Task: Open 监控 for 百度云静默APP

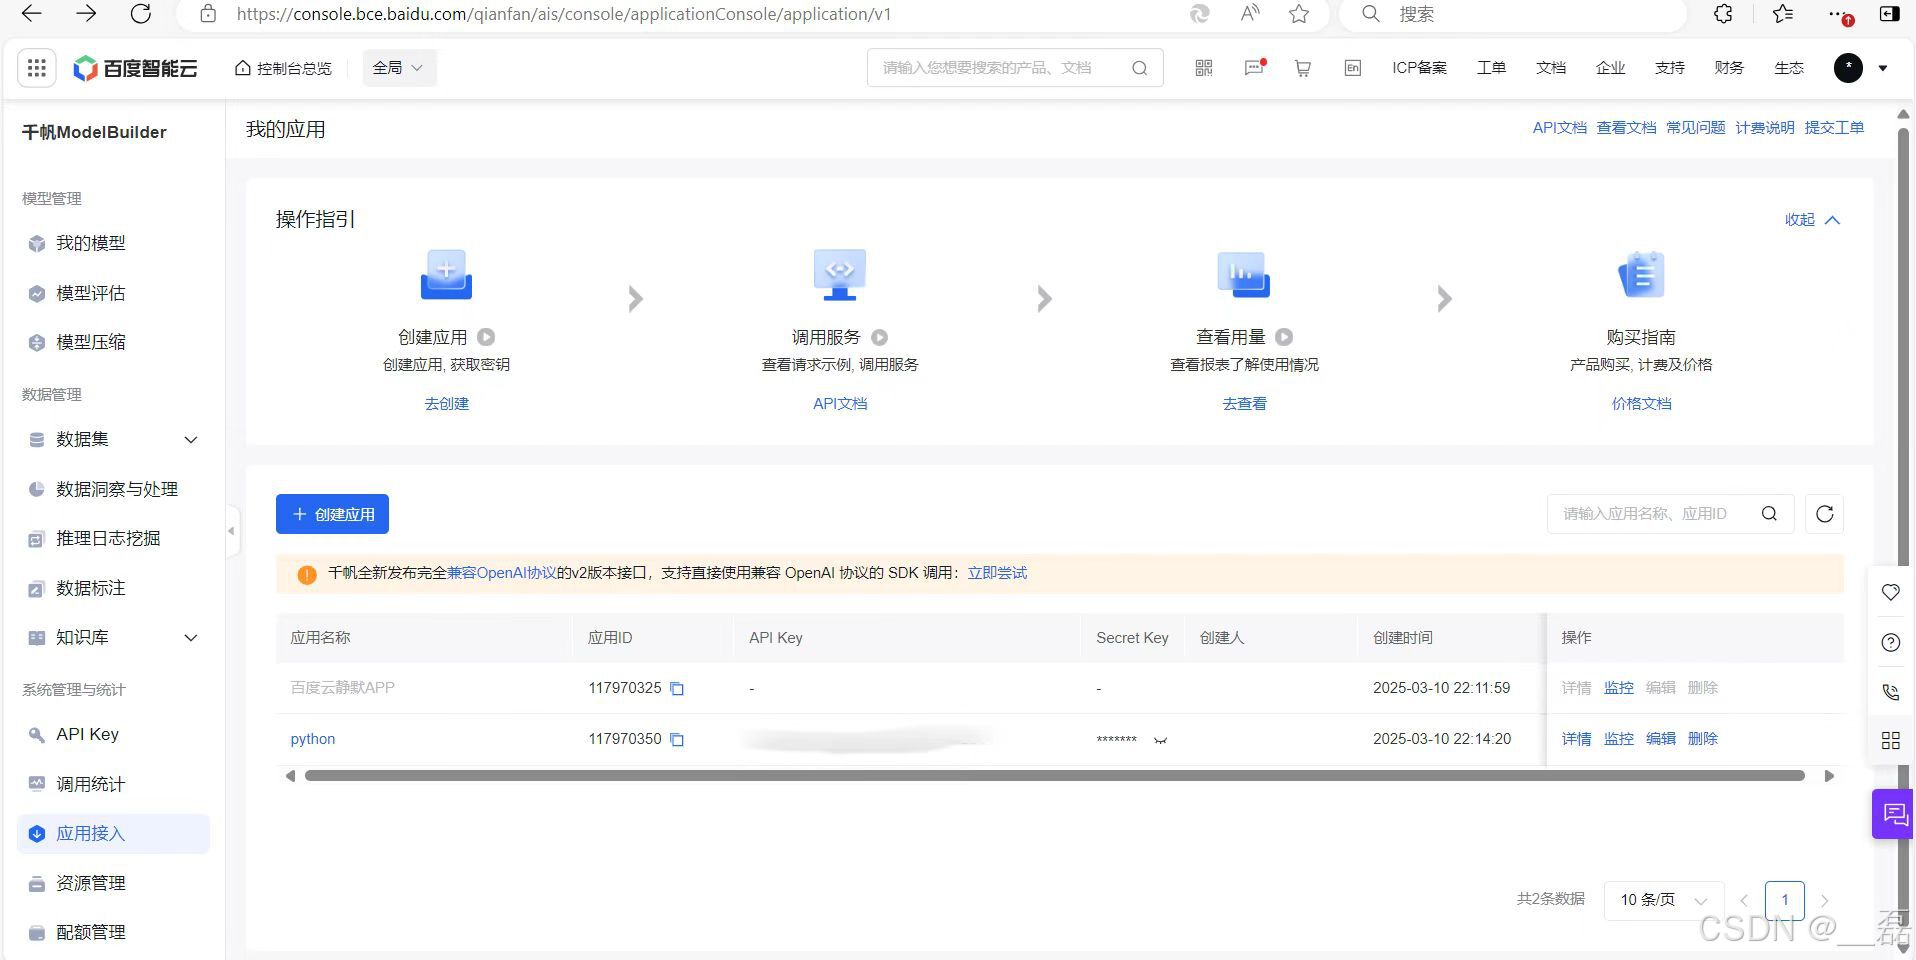Action: pyautogui.click(x=1618, y=688)
